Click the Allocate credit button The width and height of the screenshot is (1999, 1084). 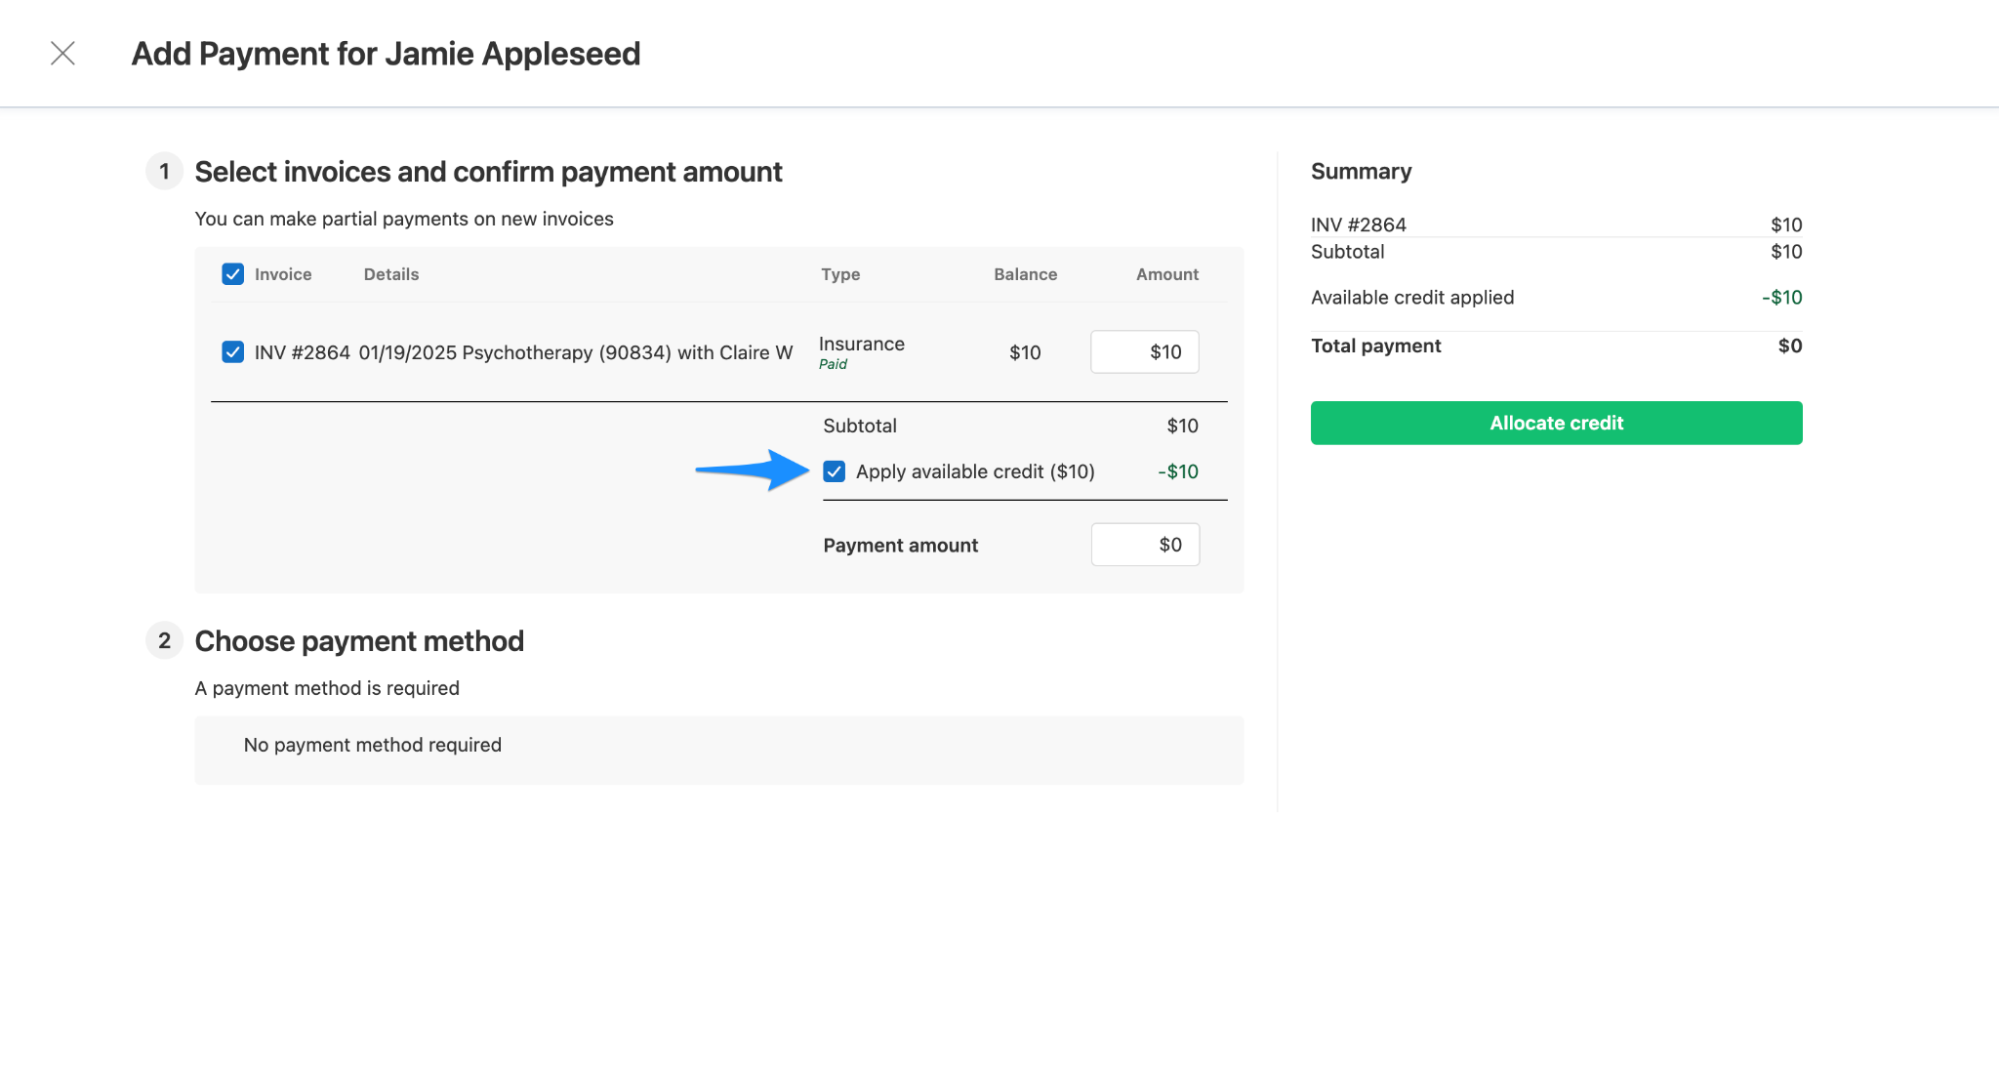pyautogui.click(x=1555, y=423)
